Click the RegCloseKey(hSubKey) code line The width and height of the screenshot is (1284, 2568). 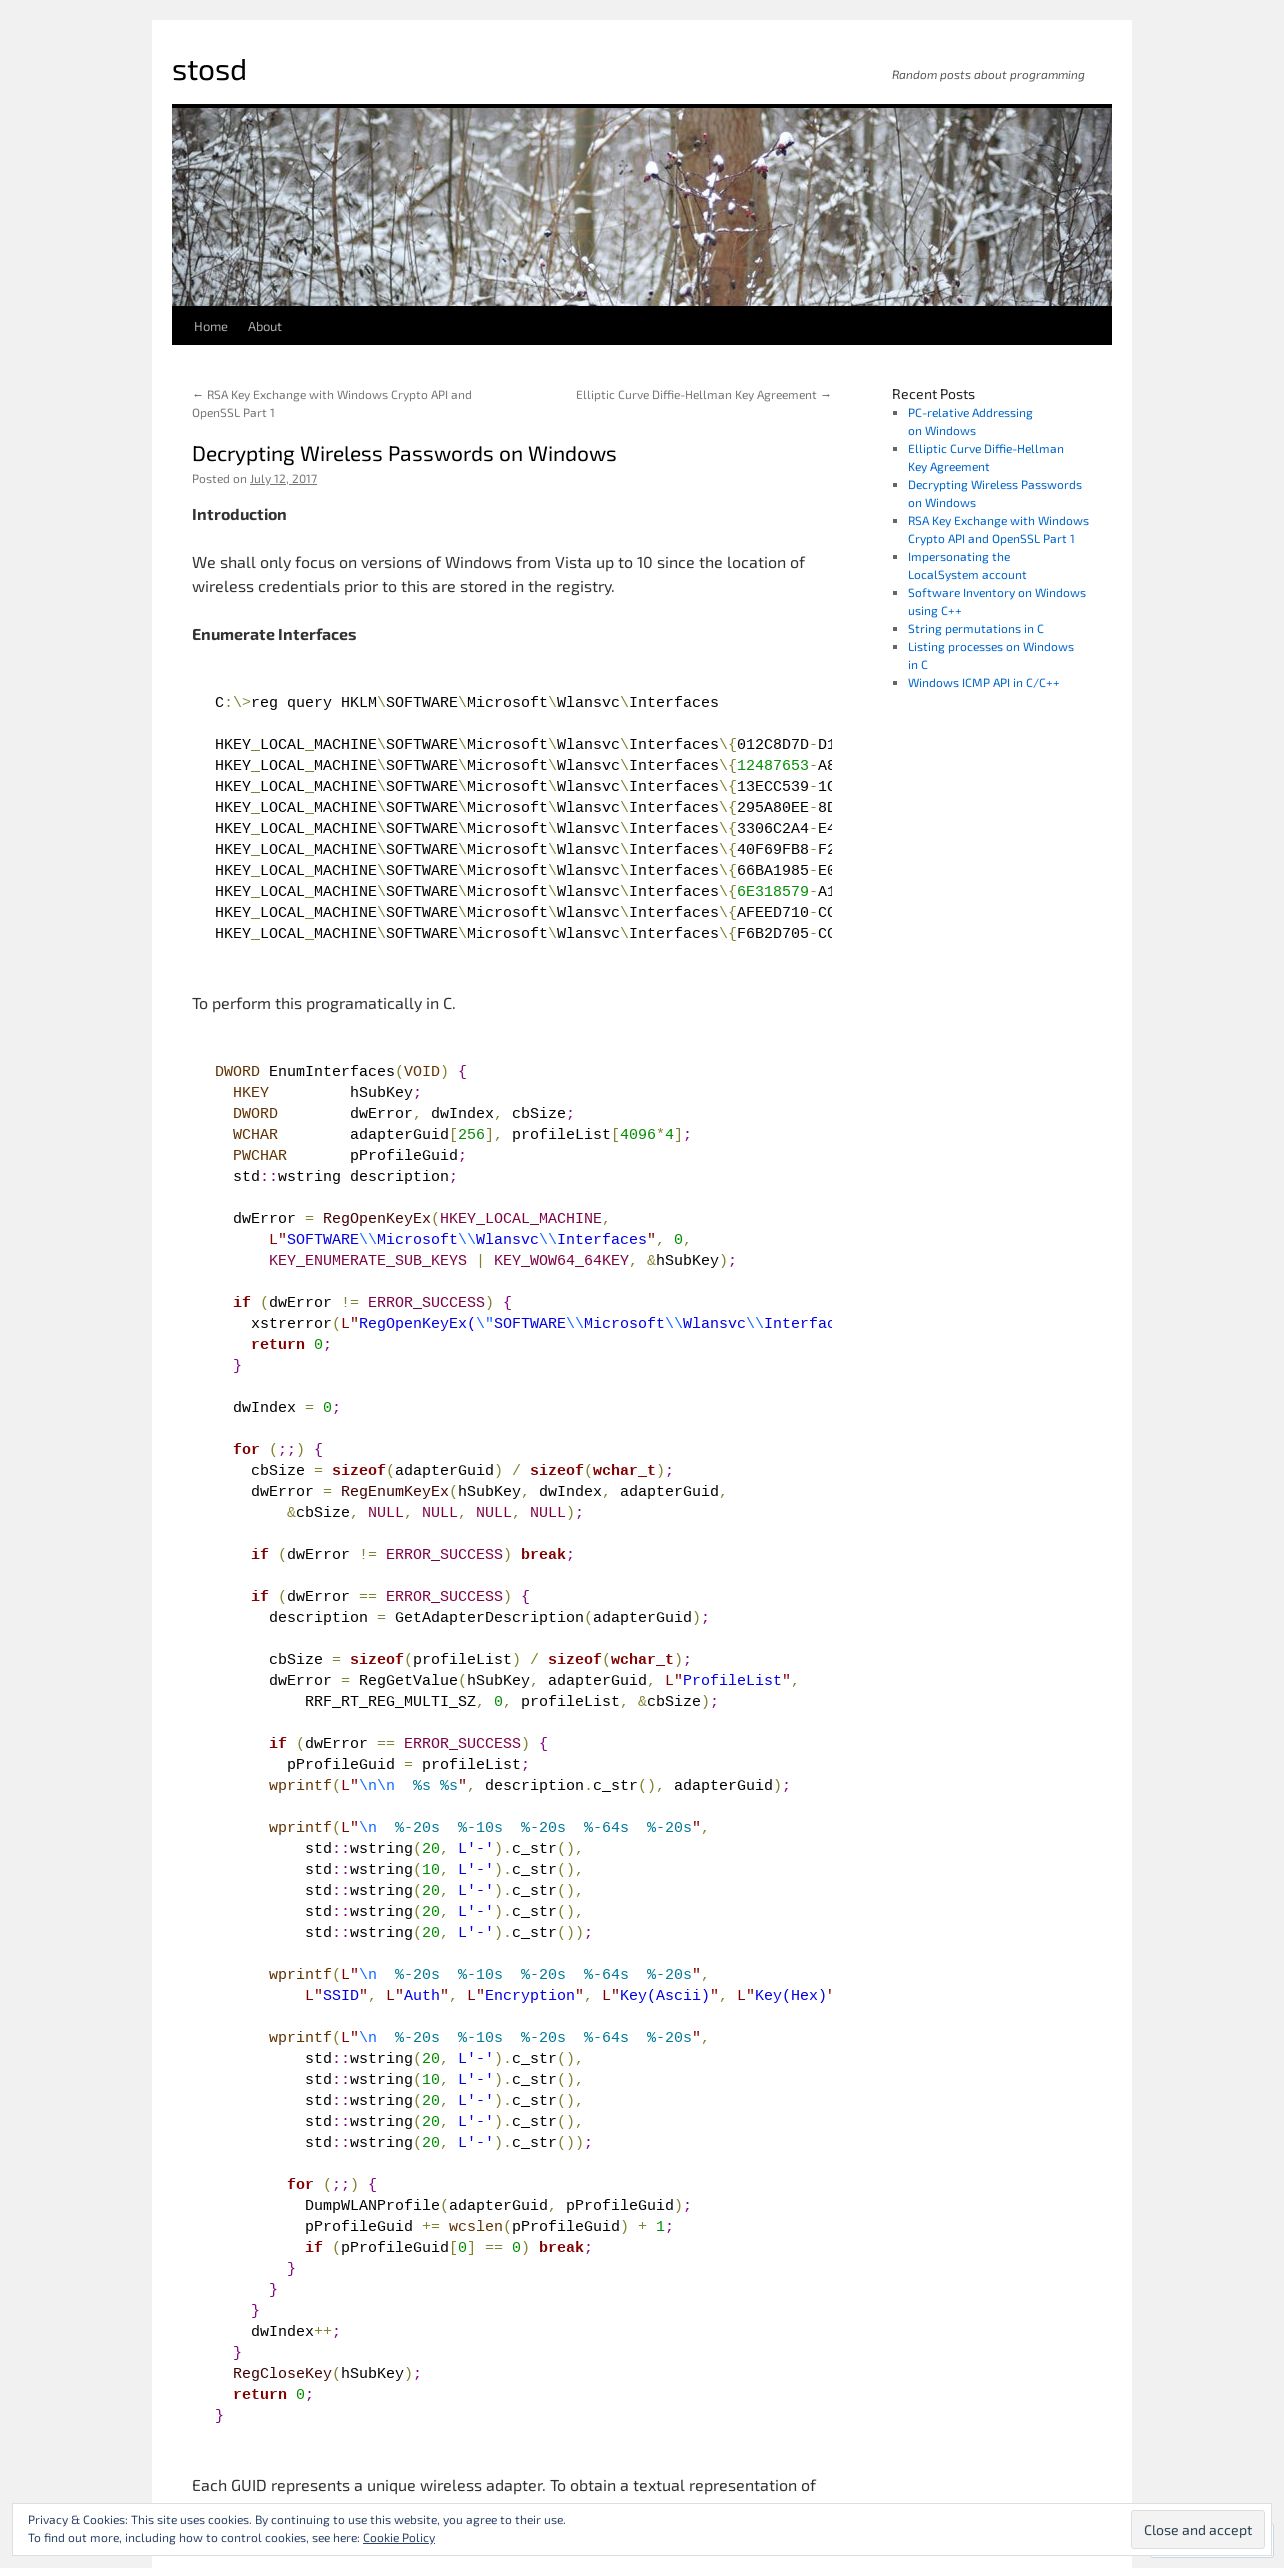pyautogui.click(x=327, y=2374)
